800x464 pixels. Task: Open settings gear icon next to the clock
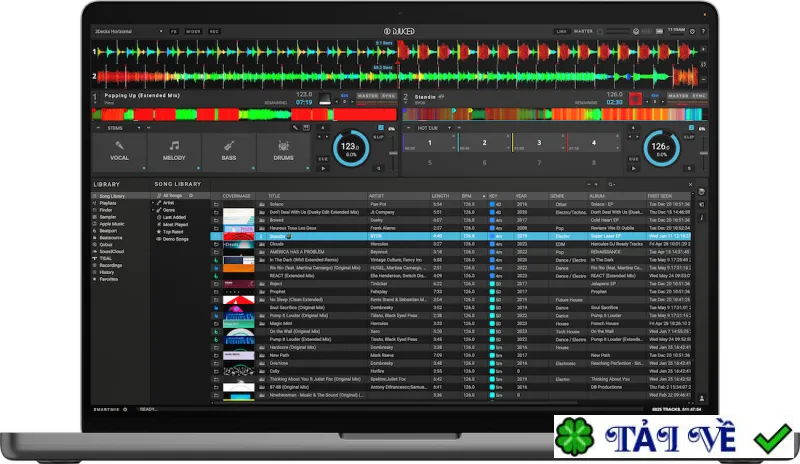point(692,31)
